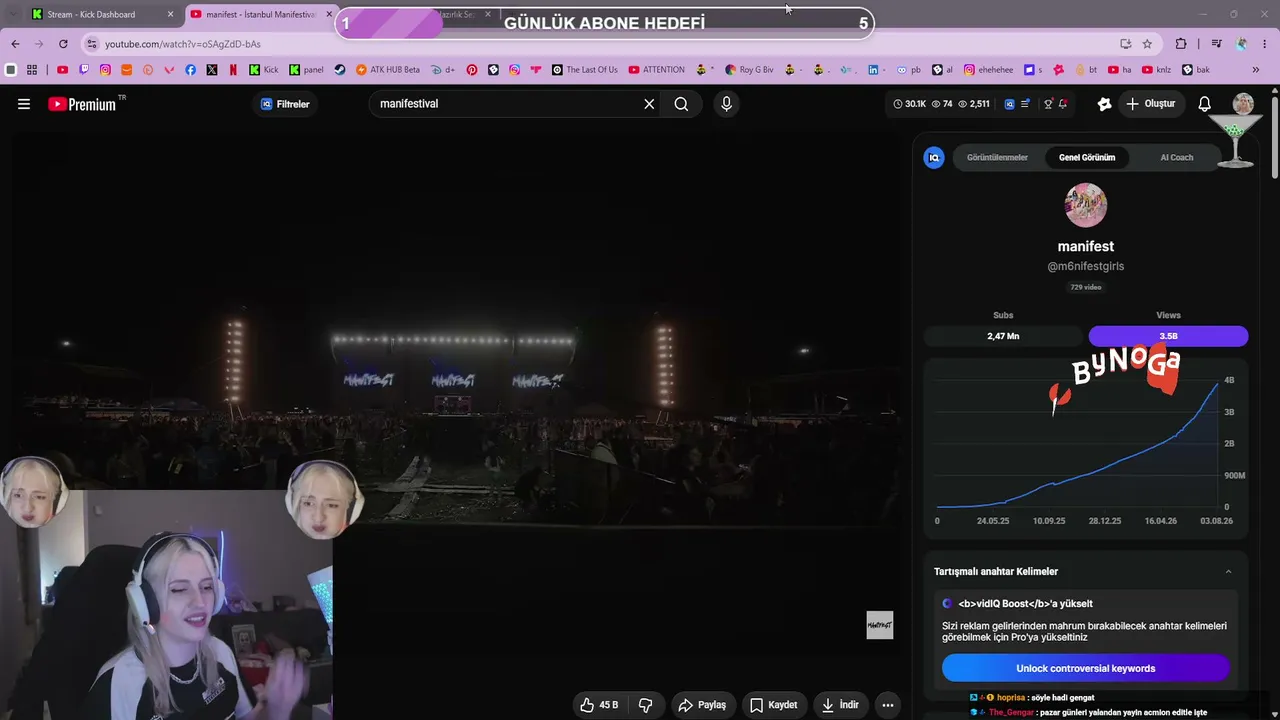Open the tab search dropdown arrow
Image resolution: width=1280 pixels, height=720 pixels.
click(13, 14)
